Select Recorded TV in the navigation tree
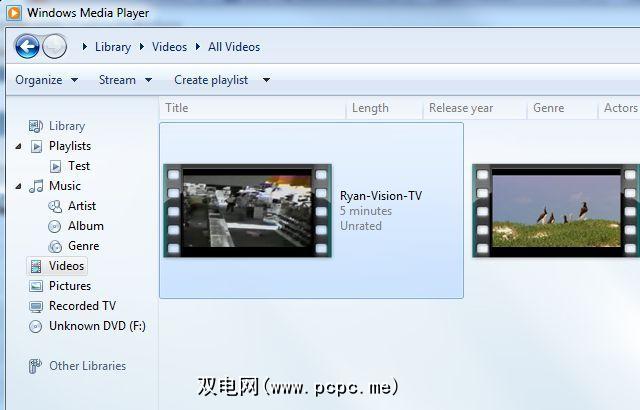This screenshot has width=640, height=410. coord(82,306)
